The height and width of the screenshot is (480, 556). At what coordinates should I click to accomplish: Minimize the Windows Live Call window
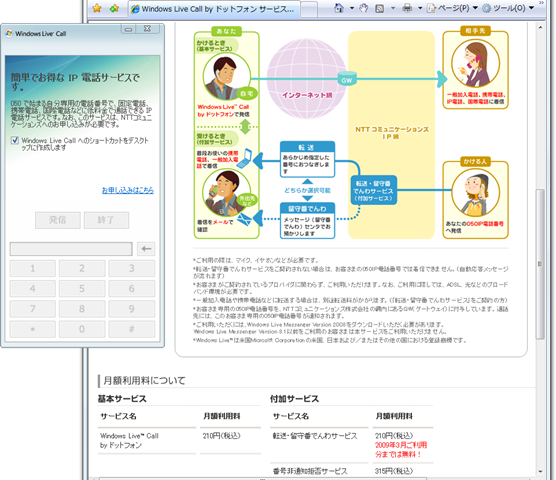129,29
